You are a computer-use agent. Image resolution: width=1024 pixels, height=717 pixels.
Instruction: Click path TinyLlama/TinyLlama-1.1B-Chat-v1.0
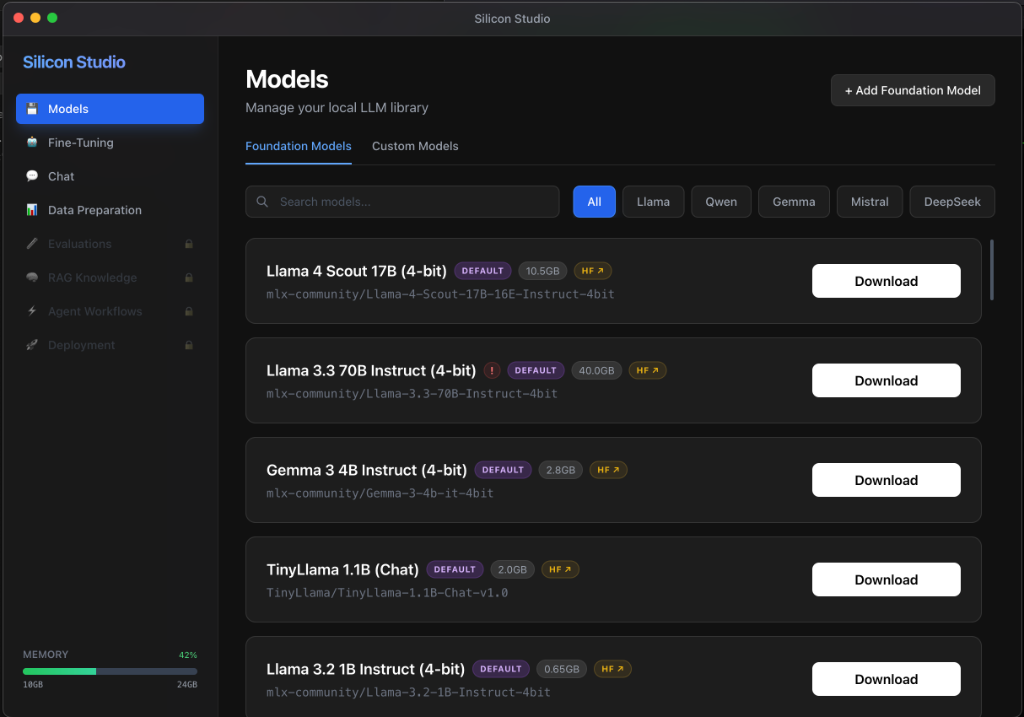387,593
